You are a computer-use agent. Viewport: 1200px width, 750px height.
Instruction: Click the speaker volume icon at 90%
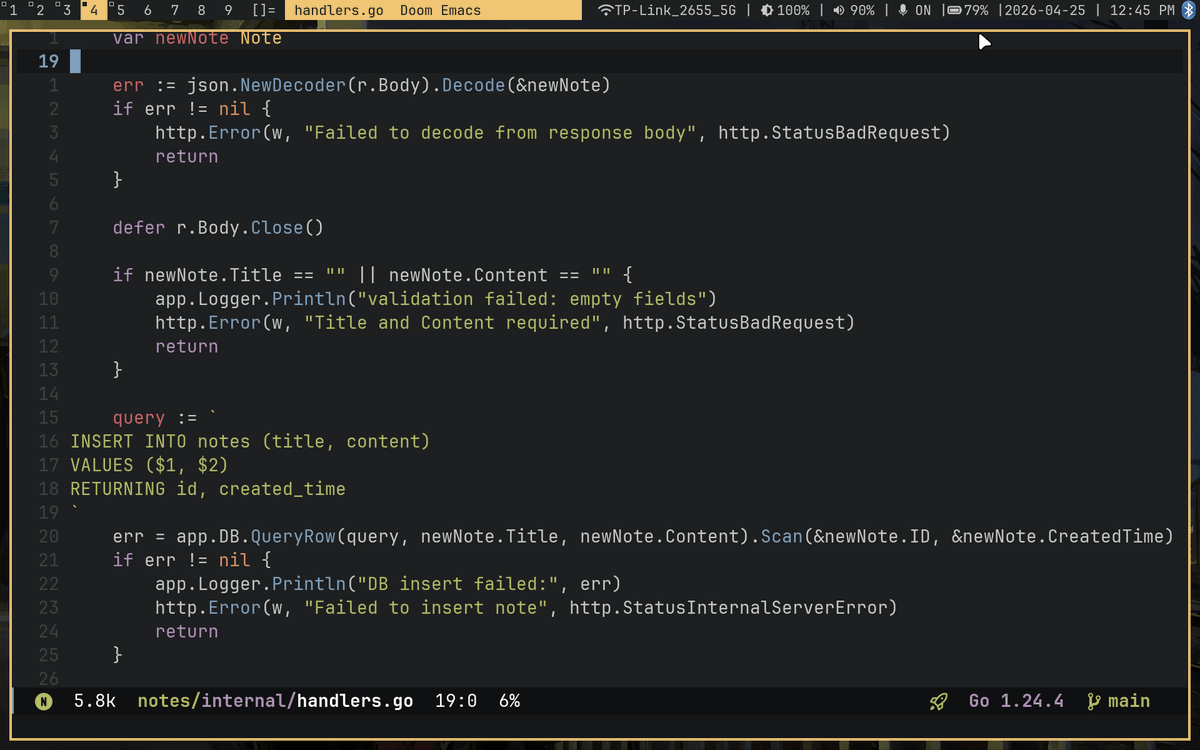pyautogui.click(x=838, y=11)
